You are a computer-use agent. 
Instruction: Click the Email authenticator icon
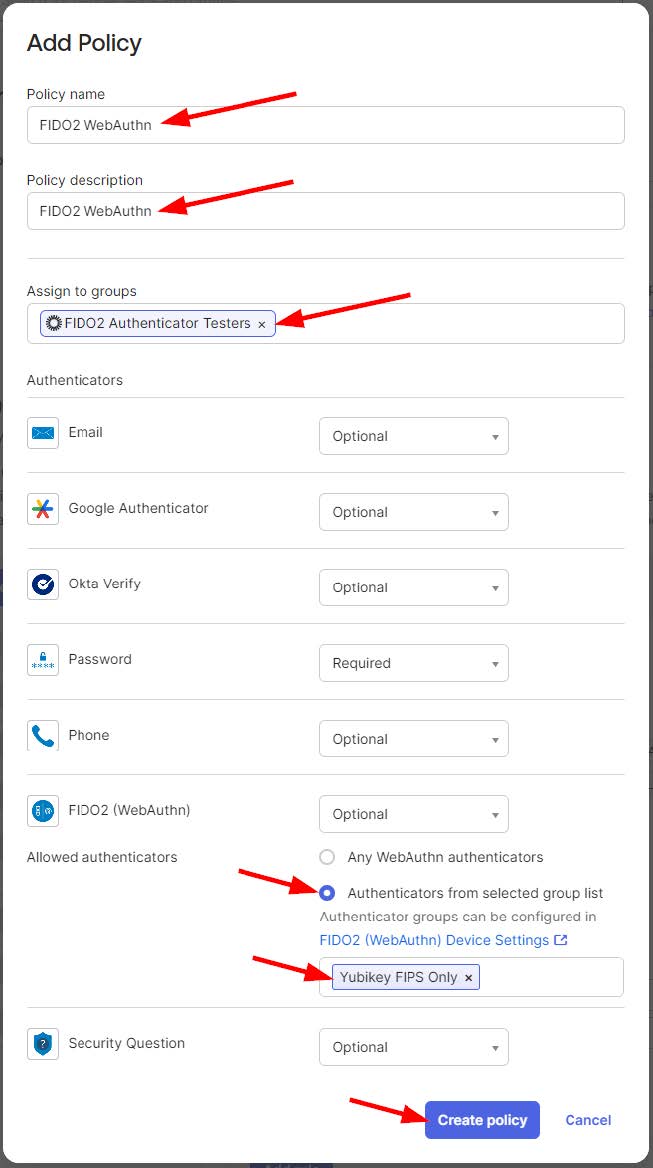click(43, 433)
